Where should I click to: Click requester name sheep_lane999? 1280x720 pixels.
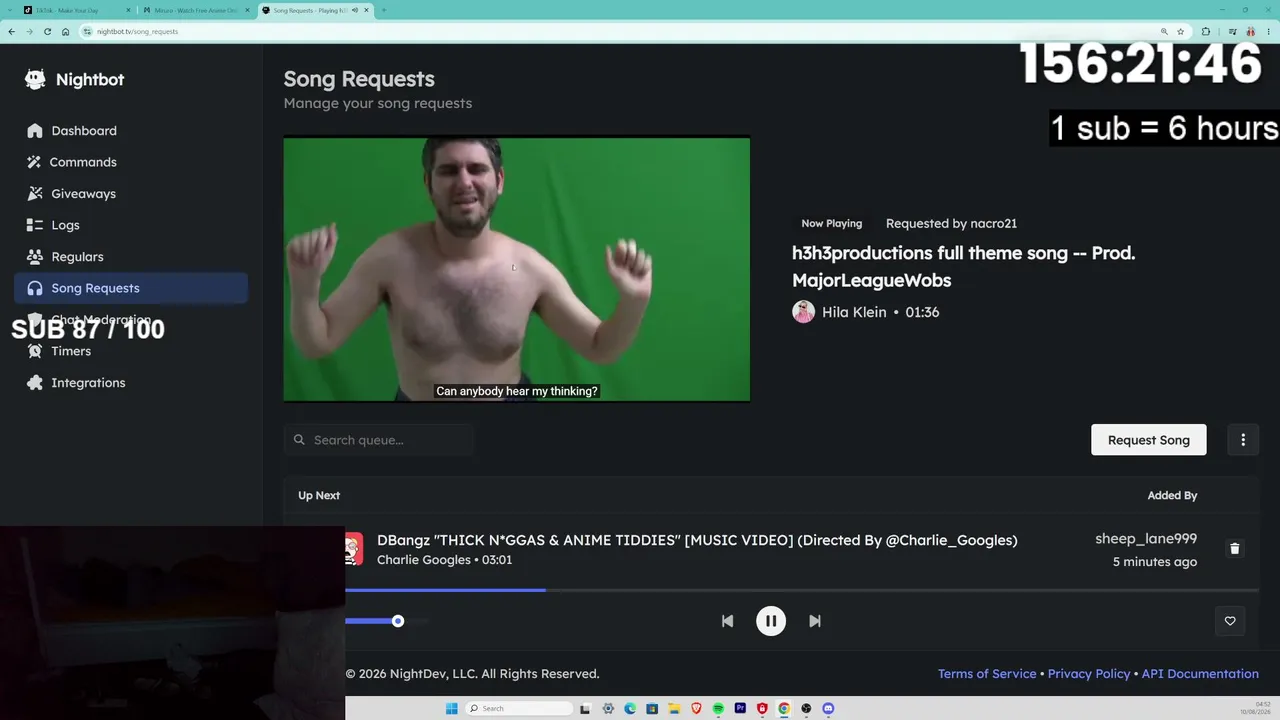[x=1146, y=539]
